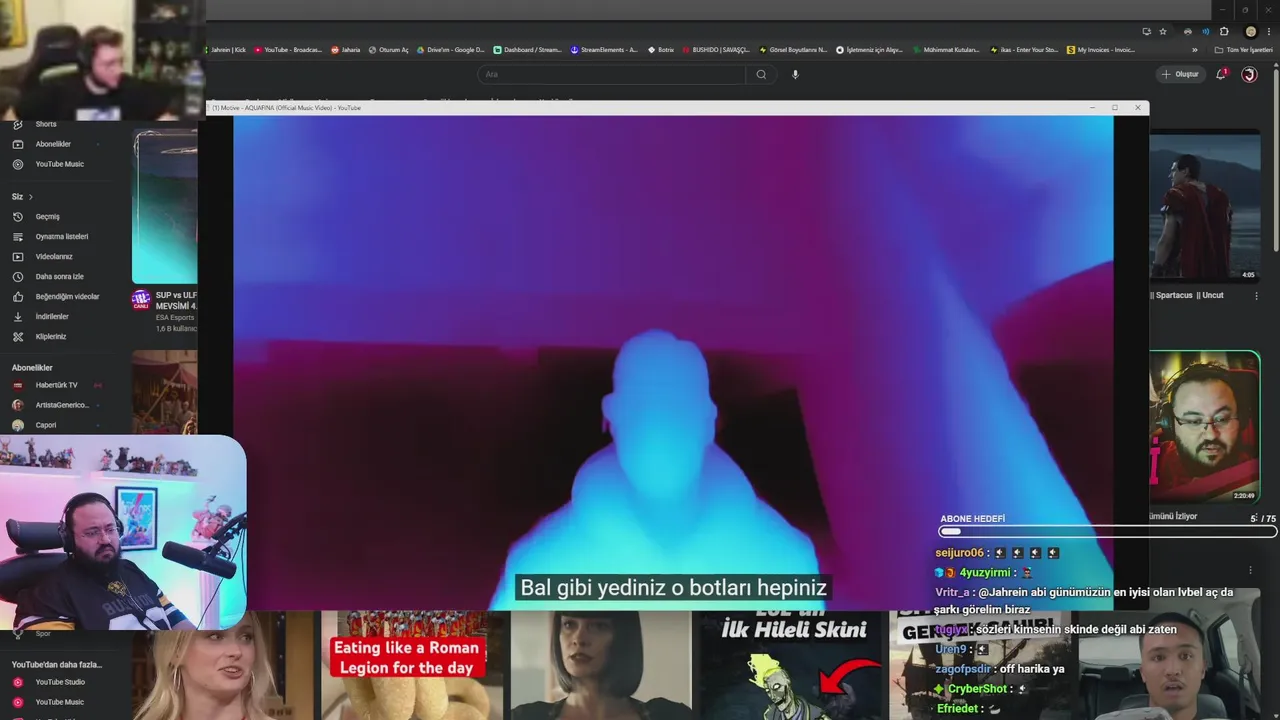
Task: Click chat username seijuro06
Action: 960,553
